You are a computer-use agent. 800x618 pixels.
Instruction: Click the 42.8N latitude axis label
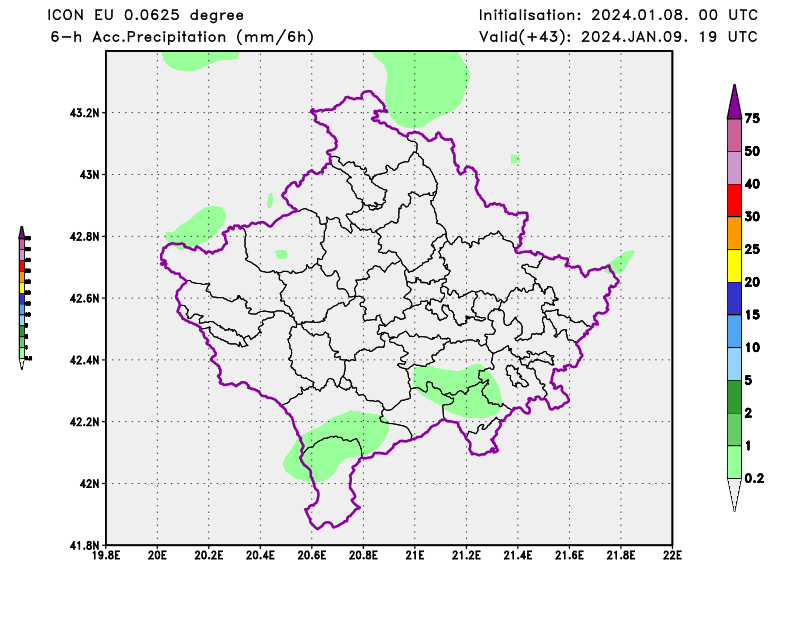coord(85,236)
